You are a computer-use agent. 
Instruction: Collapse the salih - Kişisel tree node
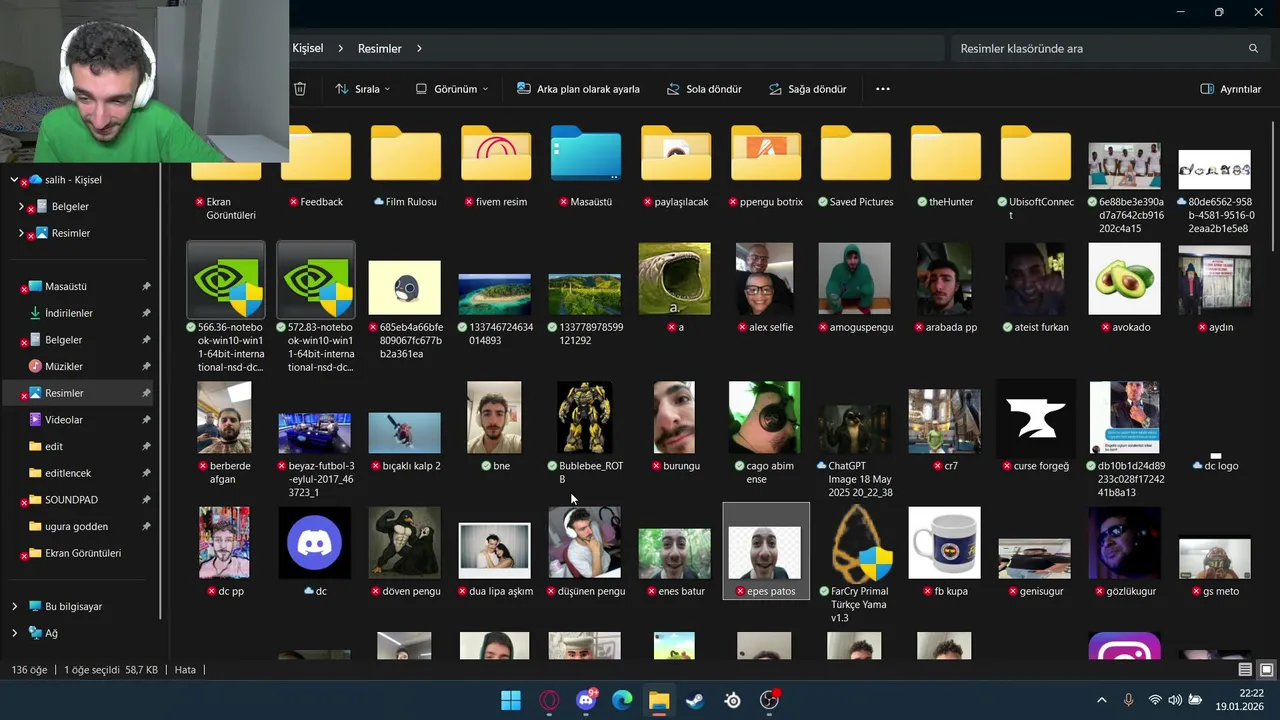pyautogui.click(x=14, y=180)
